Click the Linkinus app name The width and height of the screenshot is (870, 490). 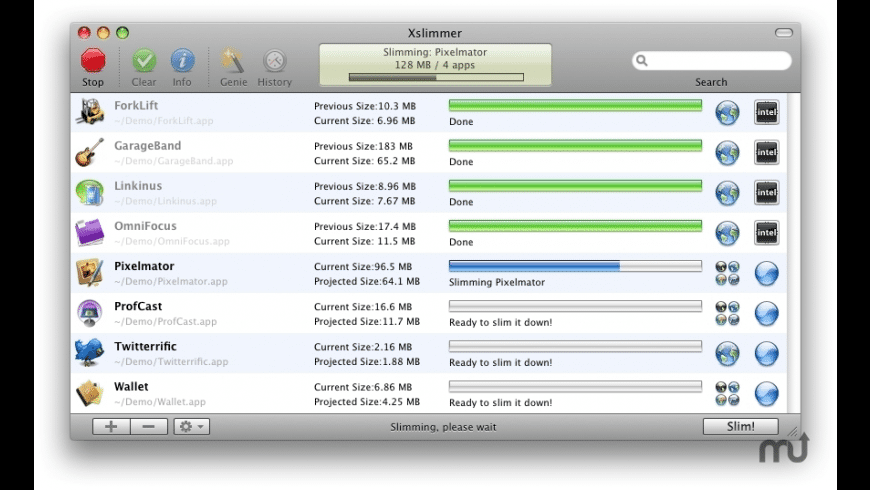pos(138,185)
